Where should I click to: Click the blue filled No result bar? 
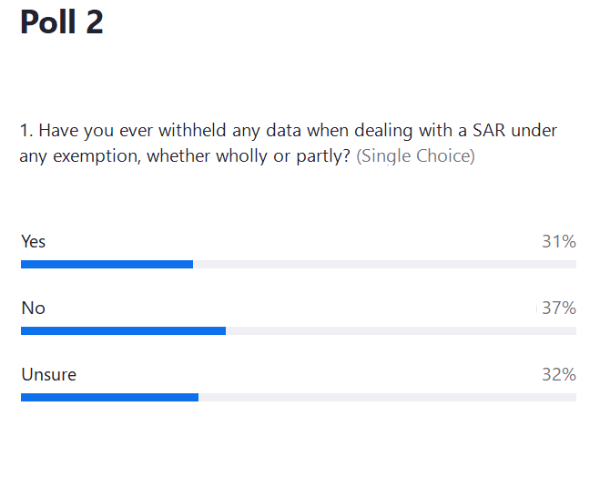click(123, 331)
